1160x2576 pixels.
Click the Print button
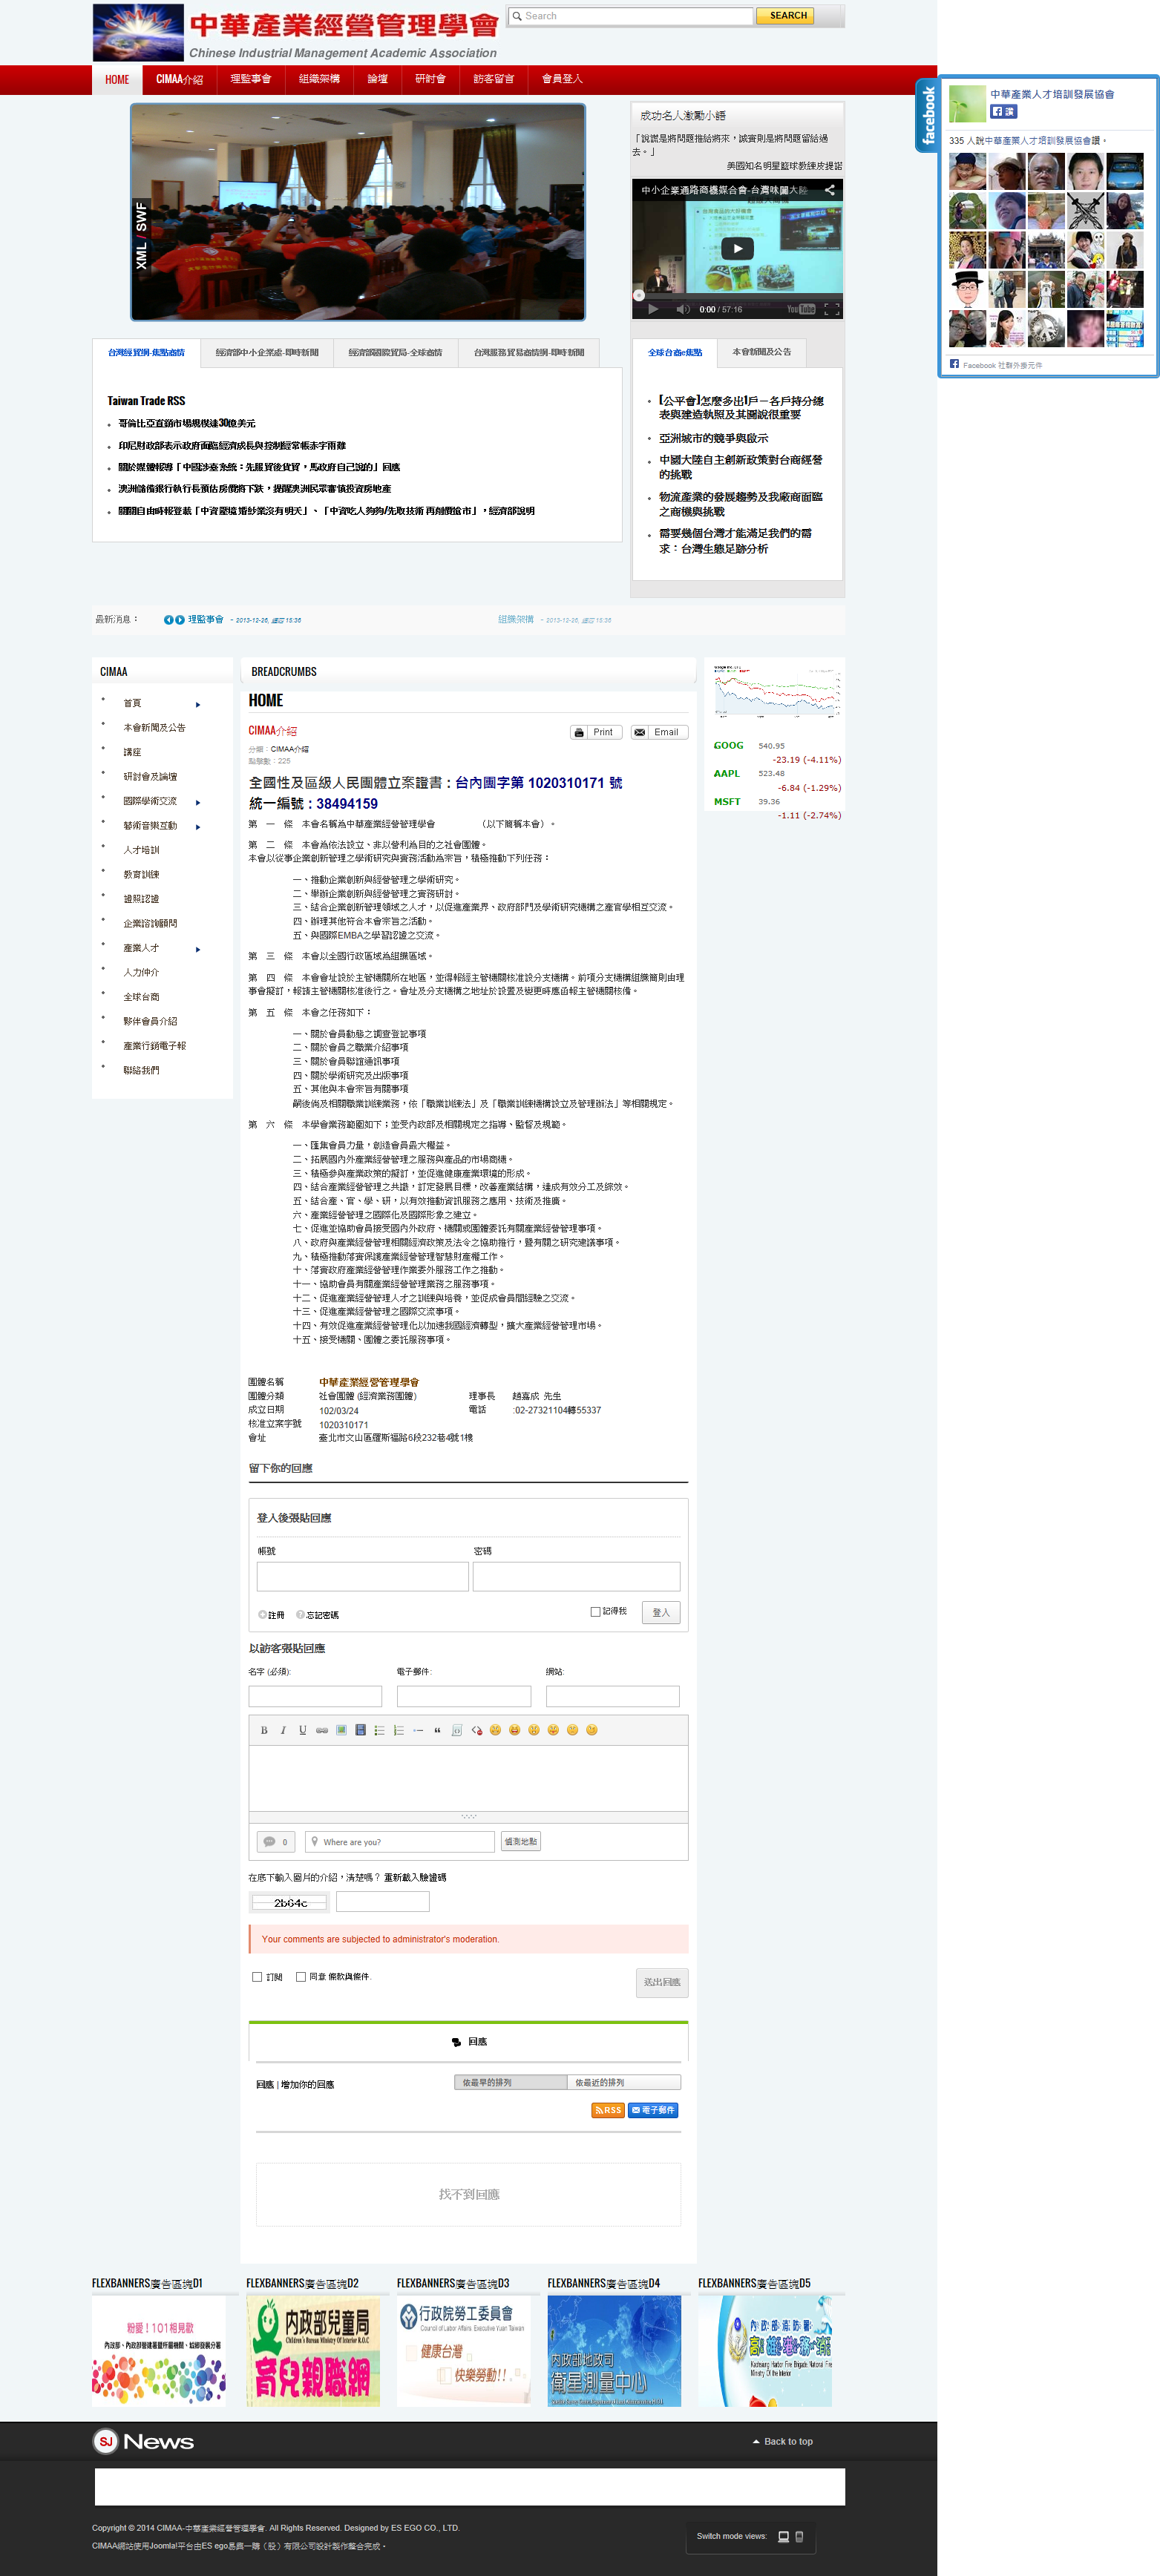pyautogui.click(x=595, y=732)
